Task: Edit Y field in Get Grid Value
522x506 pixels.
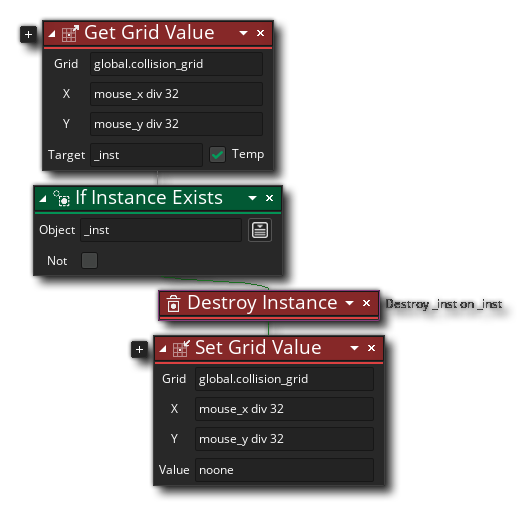Action: 176,124
